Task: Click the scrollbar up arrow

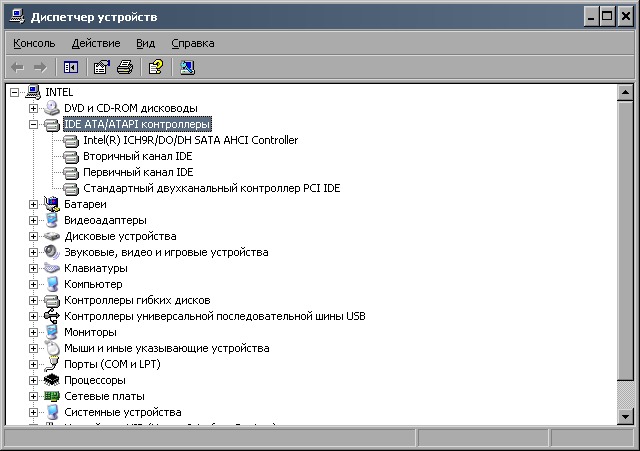Action: point(625,93)
